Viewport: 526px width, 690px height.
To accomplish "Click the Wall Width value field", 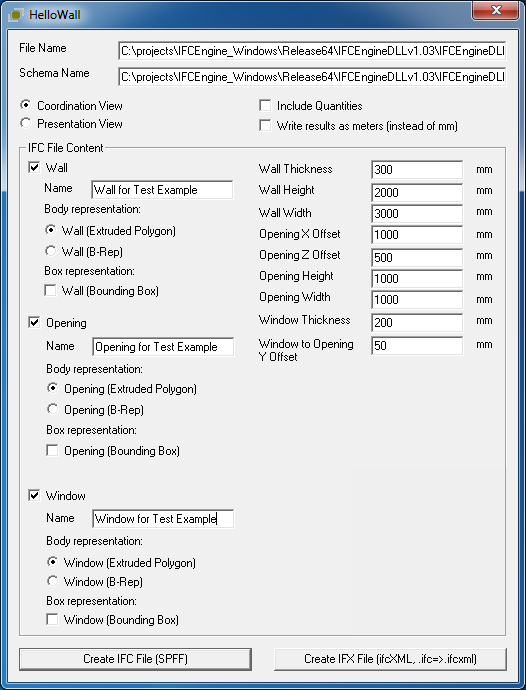I will (x=417, y=213).
